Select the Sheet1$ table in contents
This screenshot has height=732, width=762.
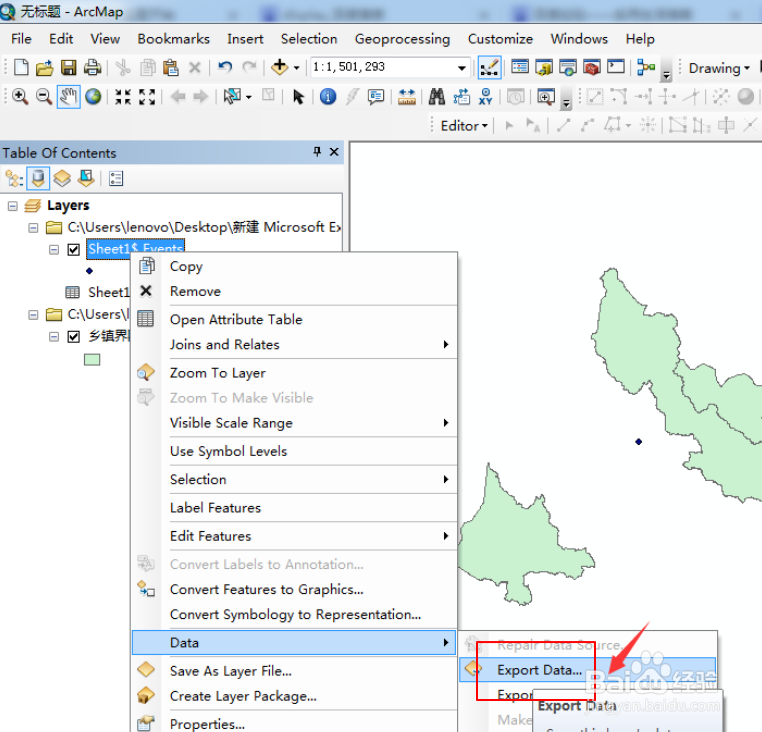pos(109,293)
